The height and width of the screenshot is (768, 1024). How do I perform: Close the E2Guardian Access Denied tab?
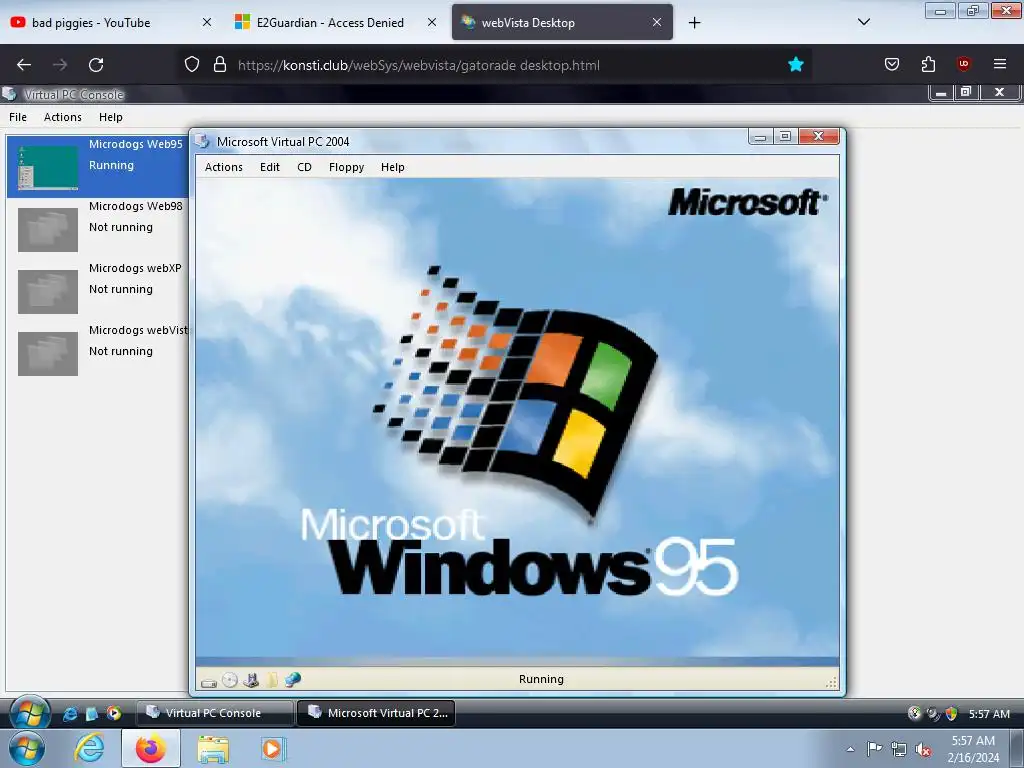click(x=432, y=22)
